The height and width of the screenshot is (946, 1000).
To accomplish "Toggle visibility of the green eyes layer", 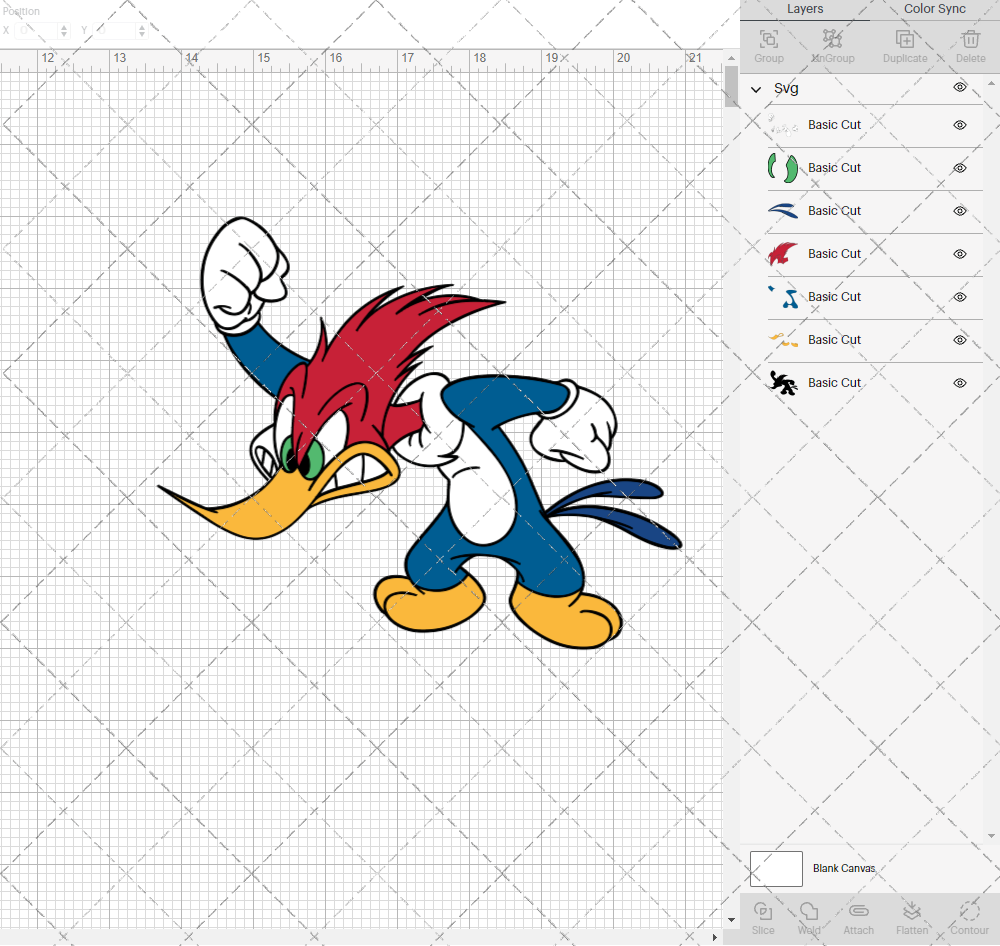I will [x=960, y=168].
